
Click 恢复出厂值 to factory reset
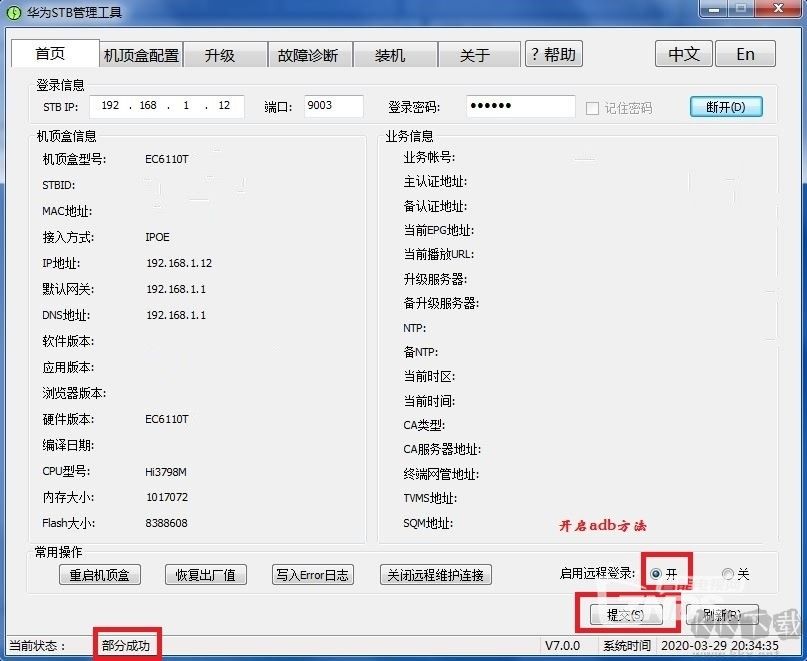[205, 574]
